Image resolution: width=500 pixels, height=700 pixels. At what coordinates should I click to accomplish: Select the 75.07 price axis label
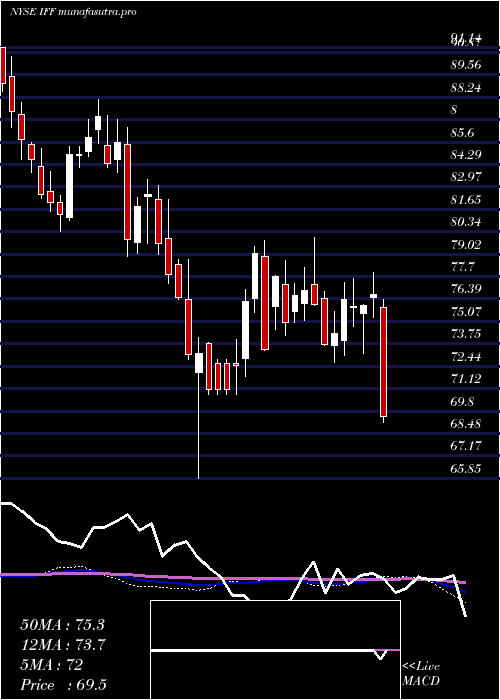coord(466,312)
